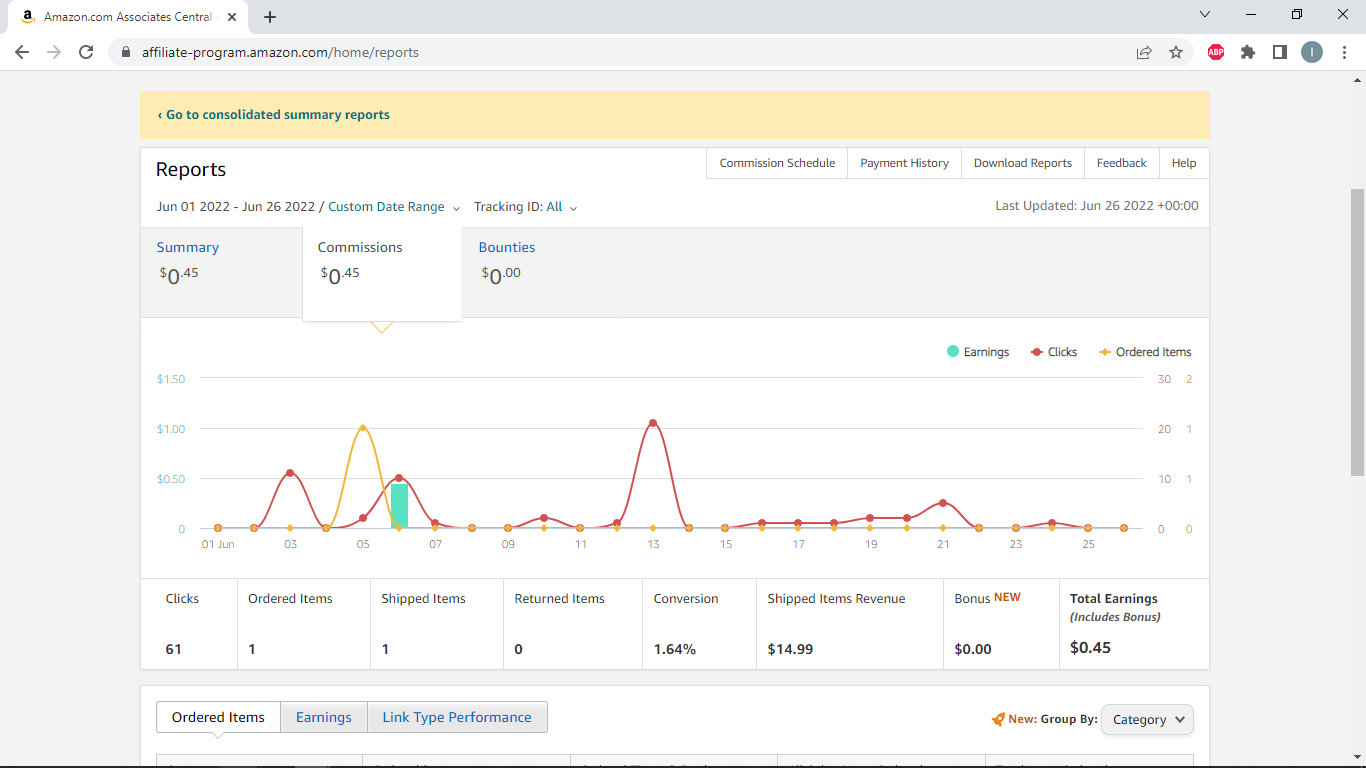Click the green earnings bar on chart

399,506
